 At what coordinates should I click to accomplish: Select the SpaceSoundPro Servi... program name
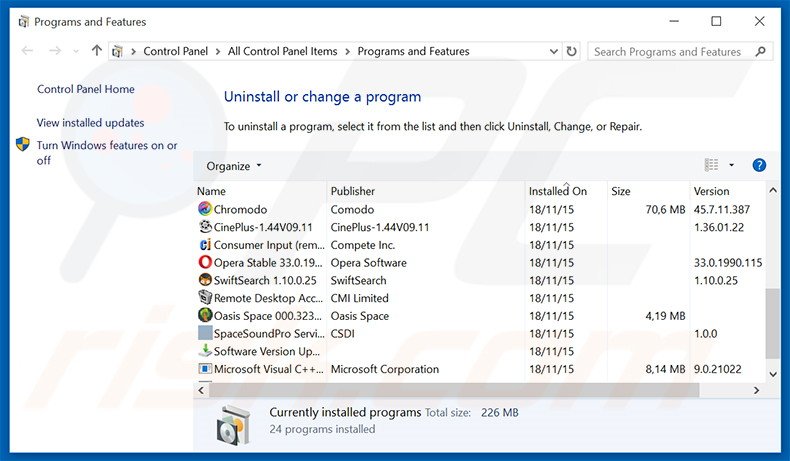269,334
